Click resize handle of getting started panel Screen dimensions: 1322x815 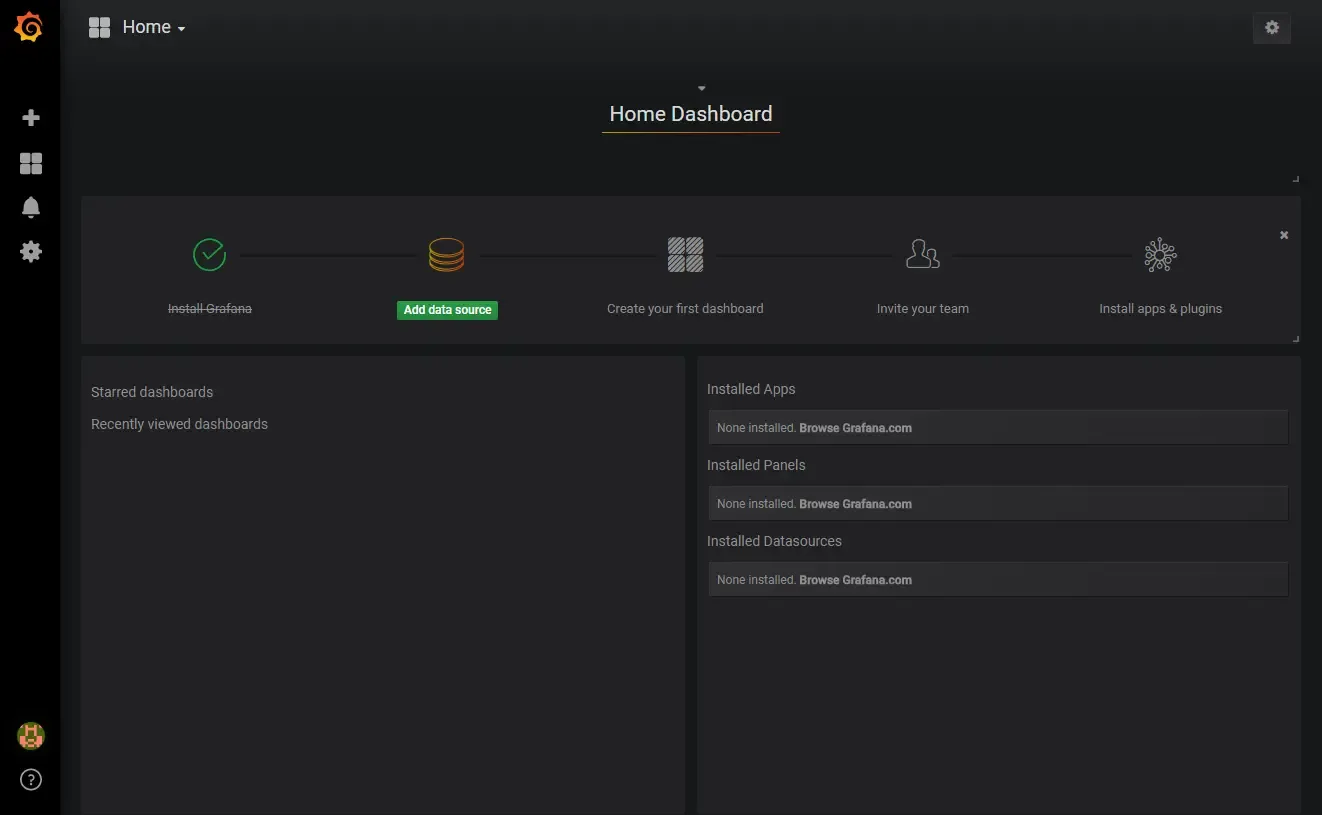[x=1295, y=339]
